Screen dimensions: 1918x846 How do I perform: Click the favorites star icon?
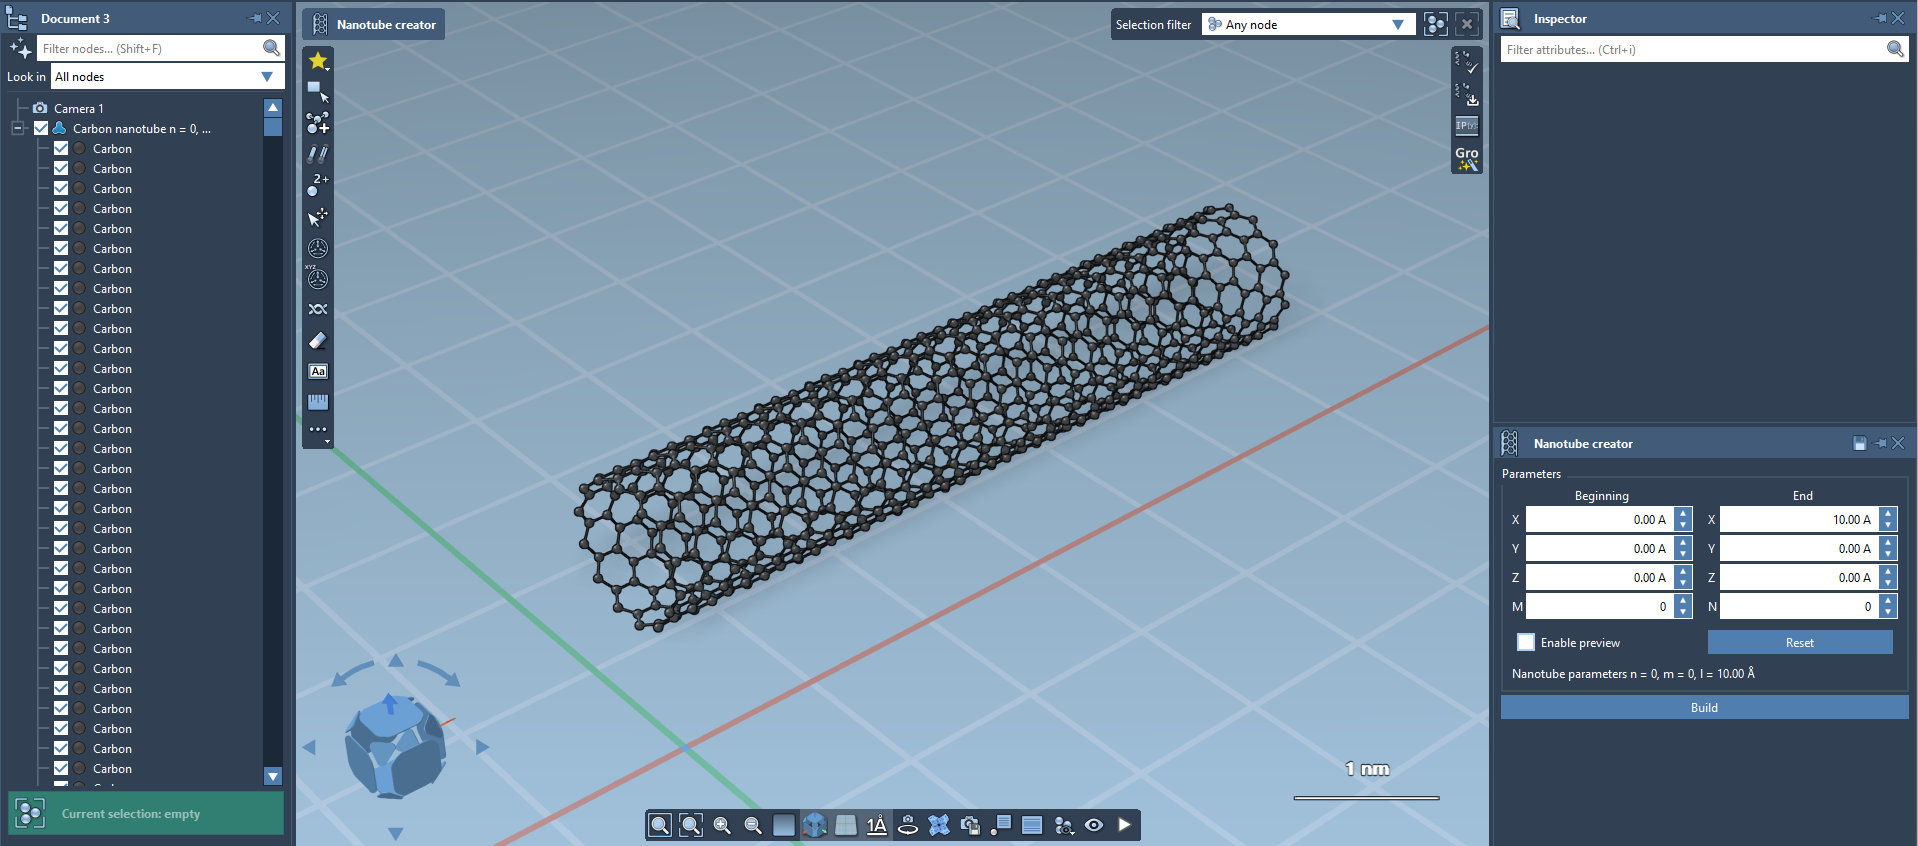point(318,61)
